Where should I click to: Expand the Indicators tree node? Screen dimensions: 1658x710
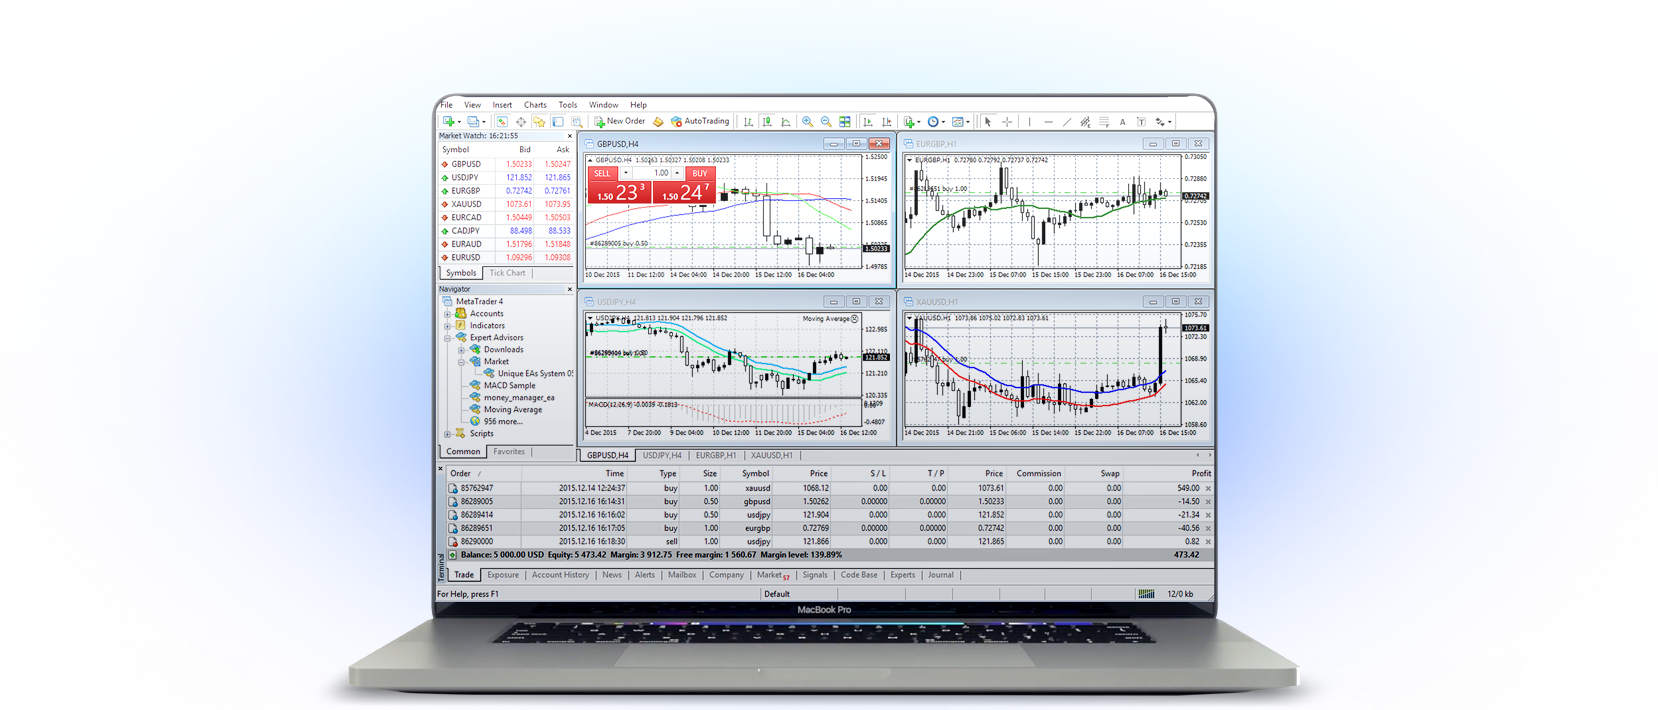[x=448, y=326]
